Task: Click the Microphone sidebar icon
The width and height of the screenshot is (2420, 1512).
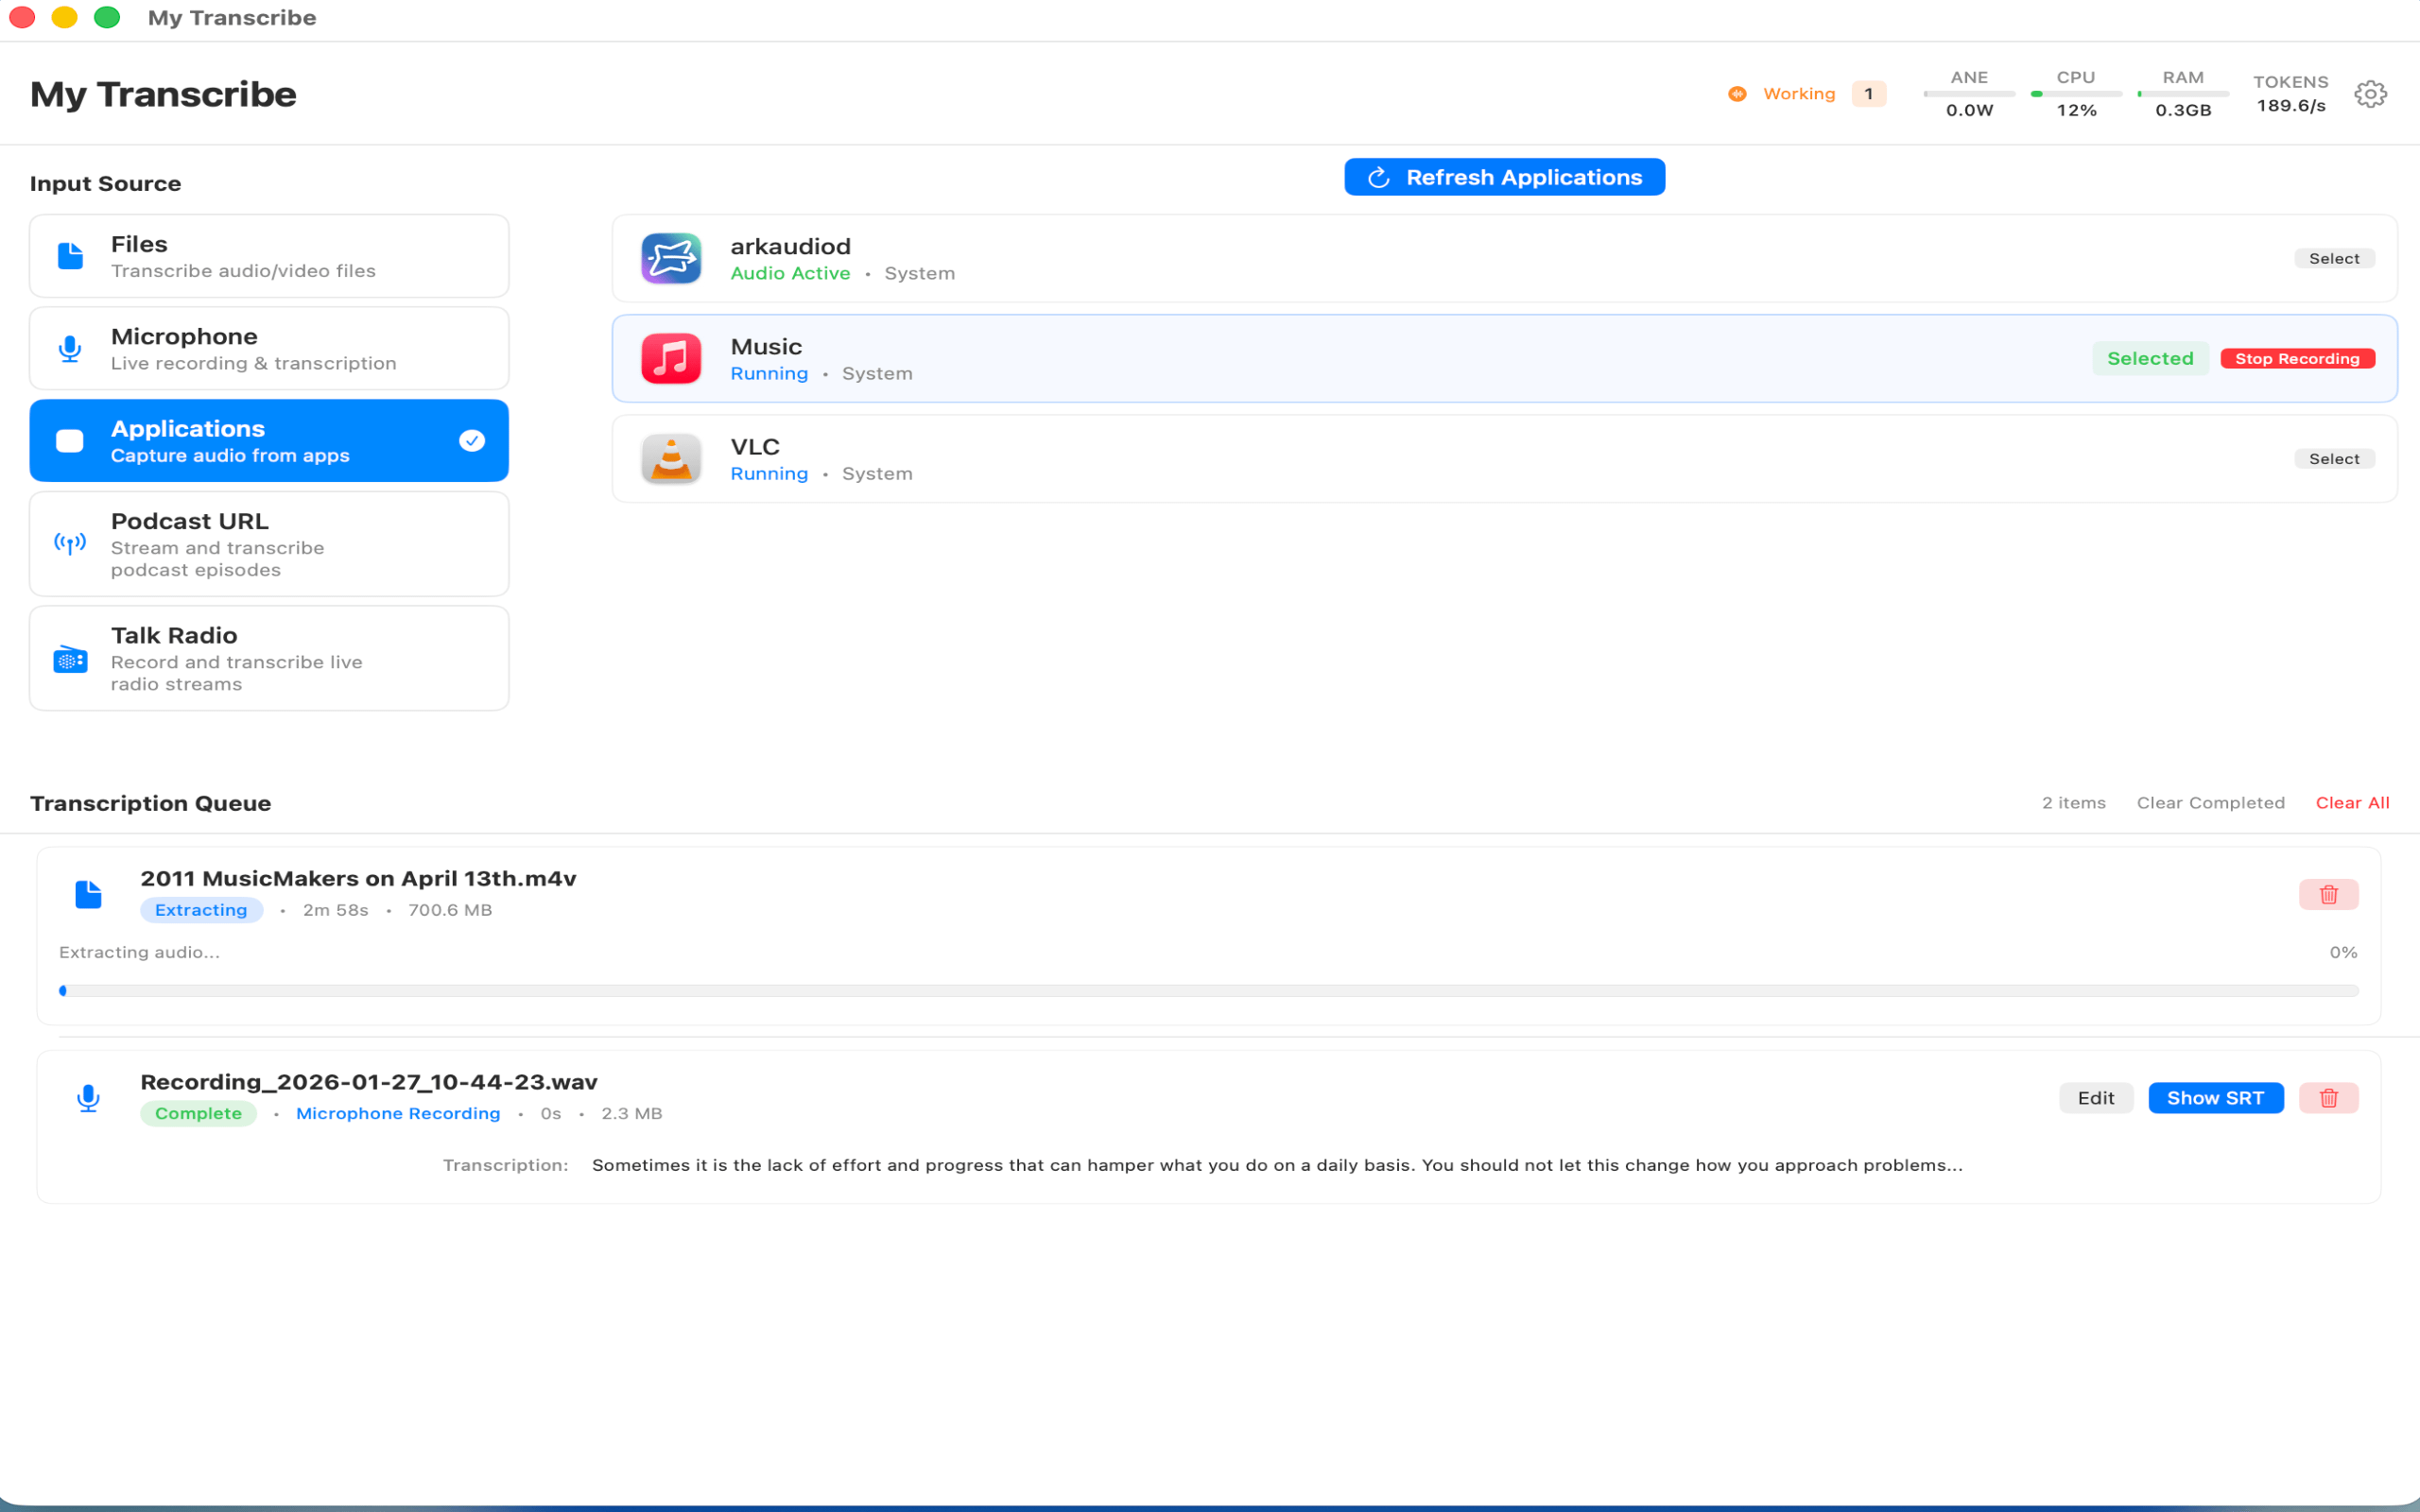Action: 69,348
